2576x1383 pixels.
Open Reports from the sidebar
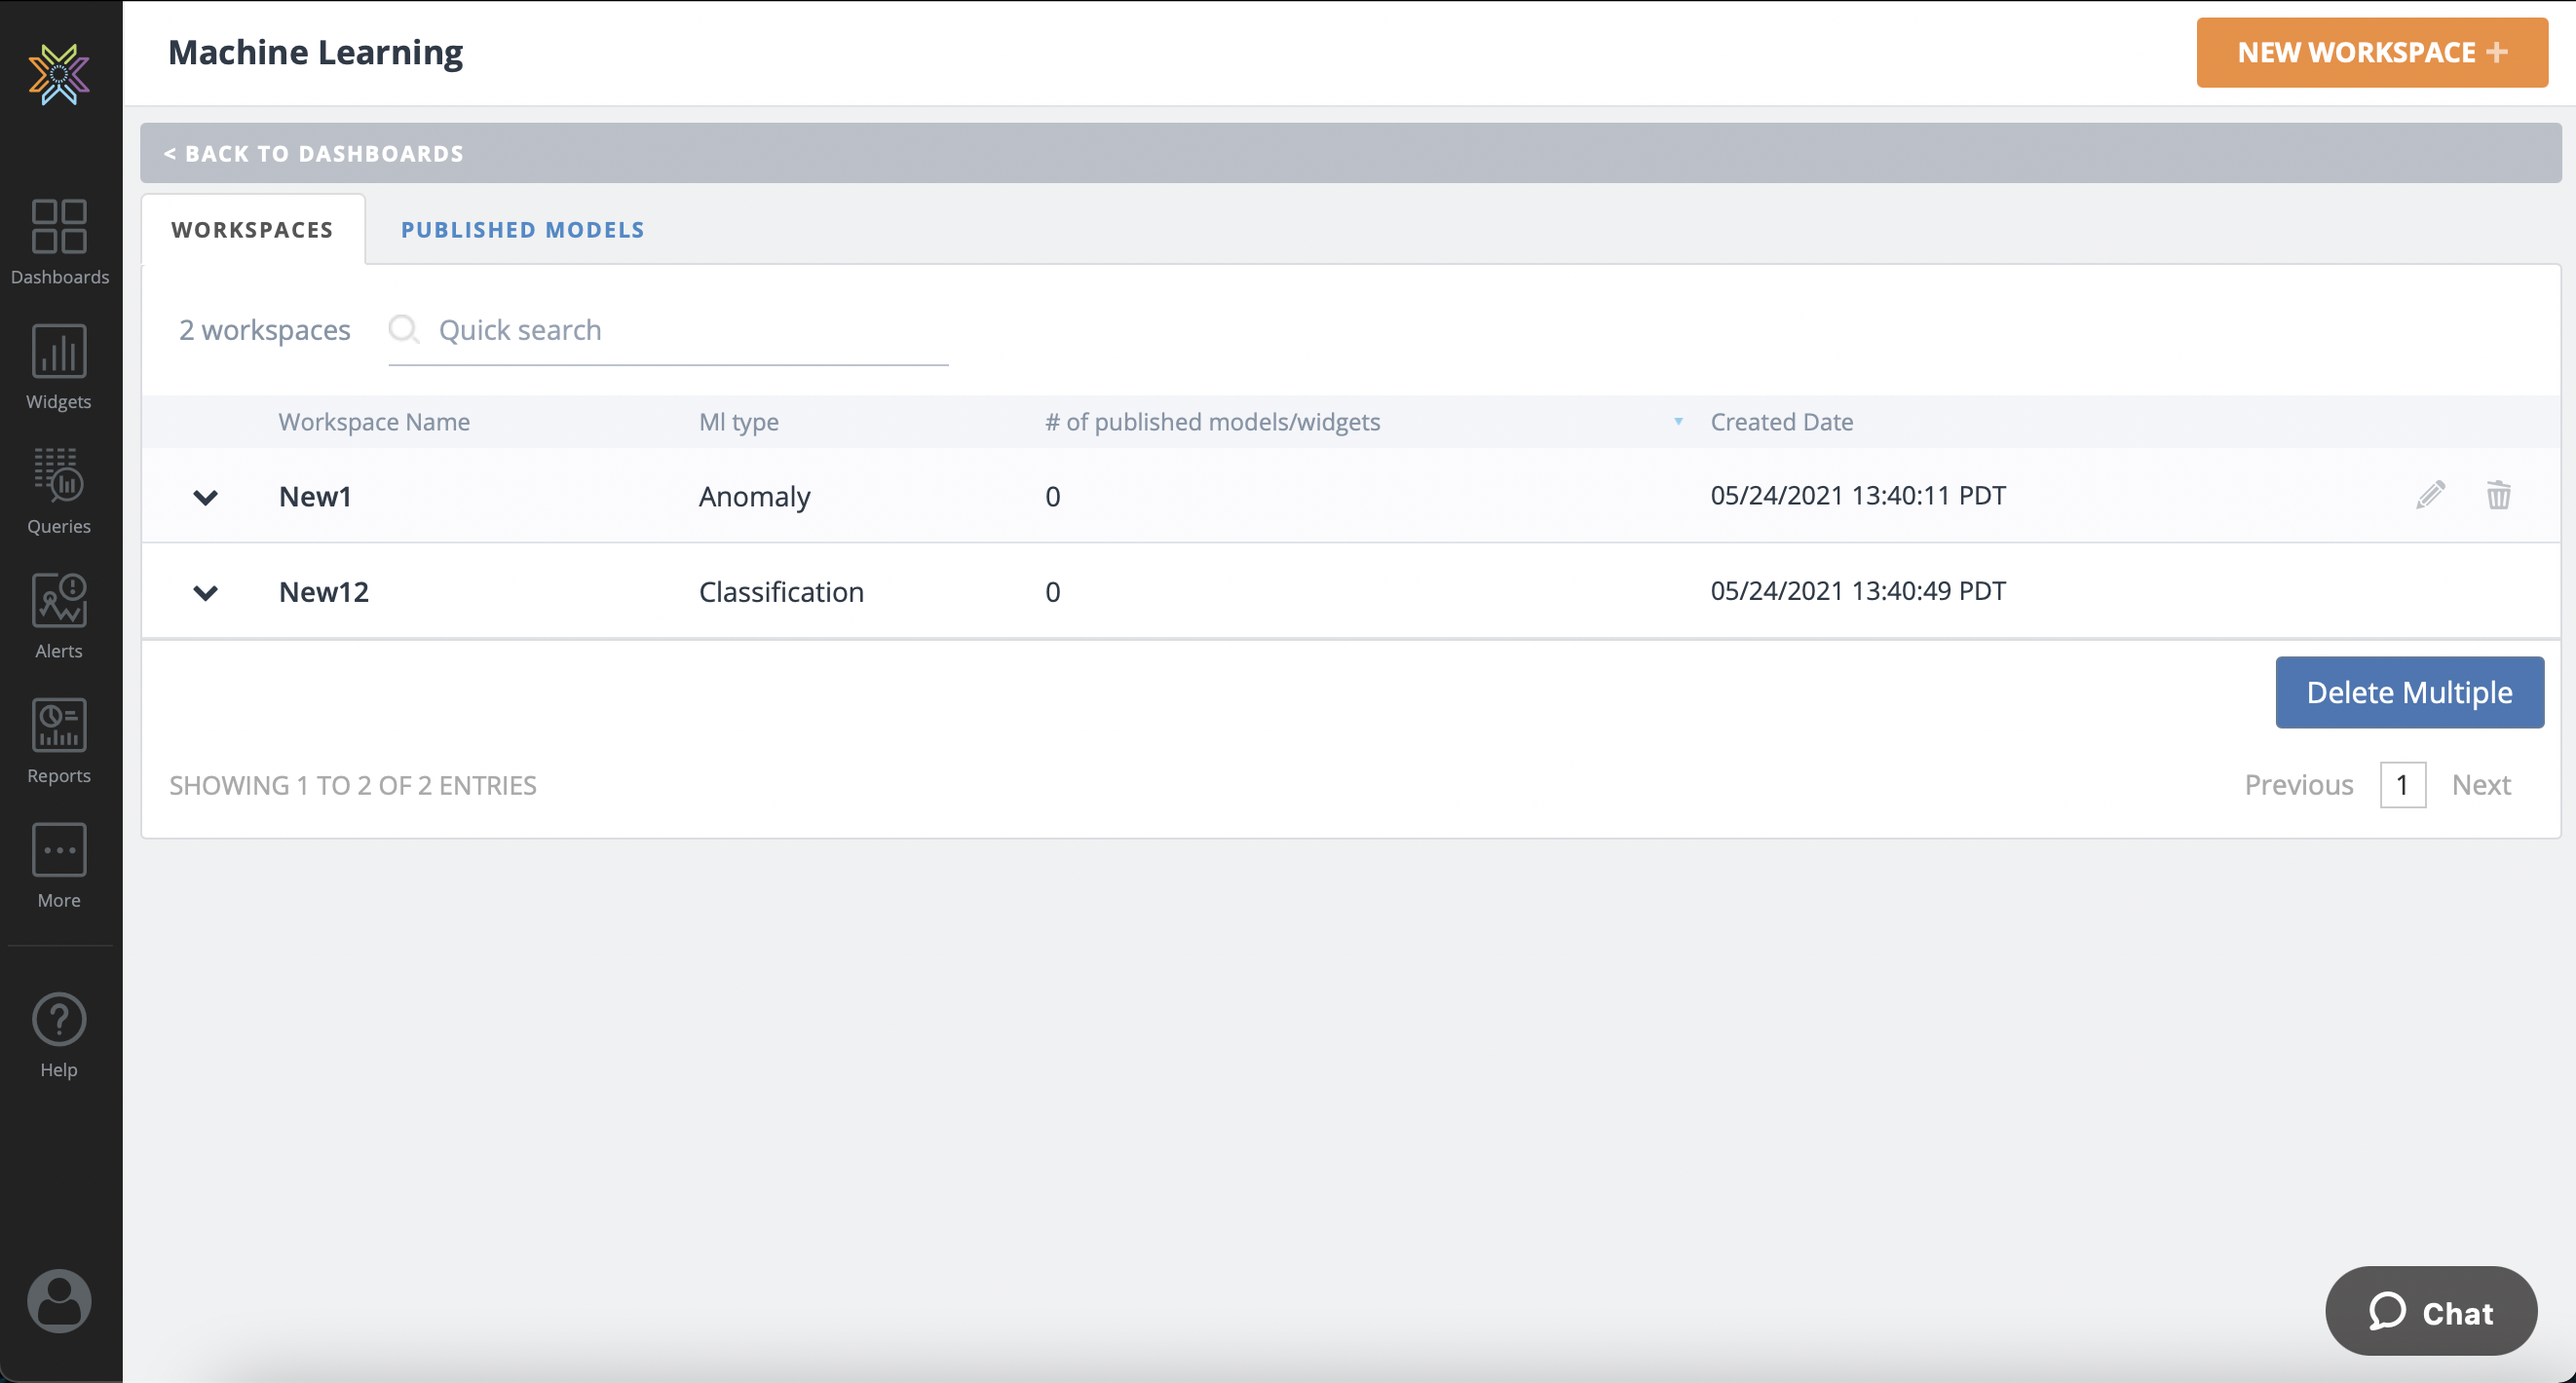[59, 740]
